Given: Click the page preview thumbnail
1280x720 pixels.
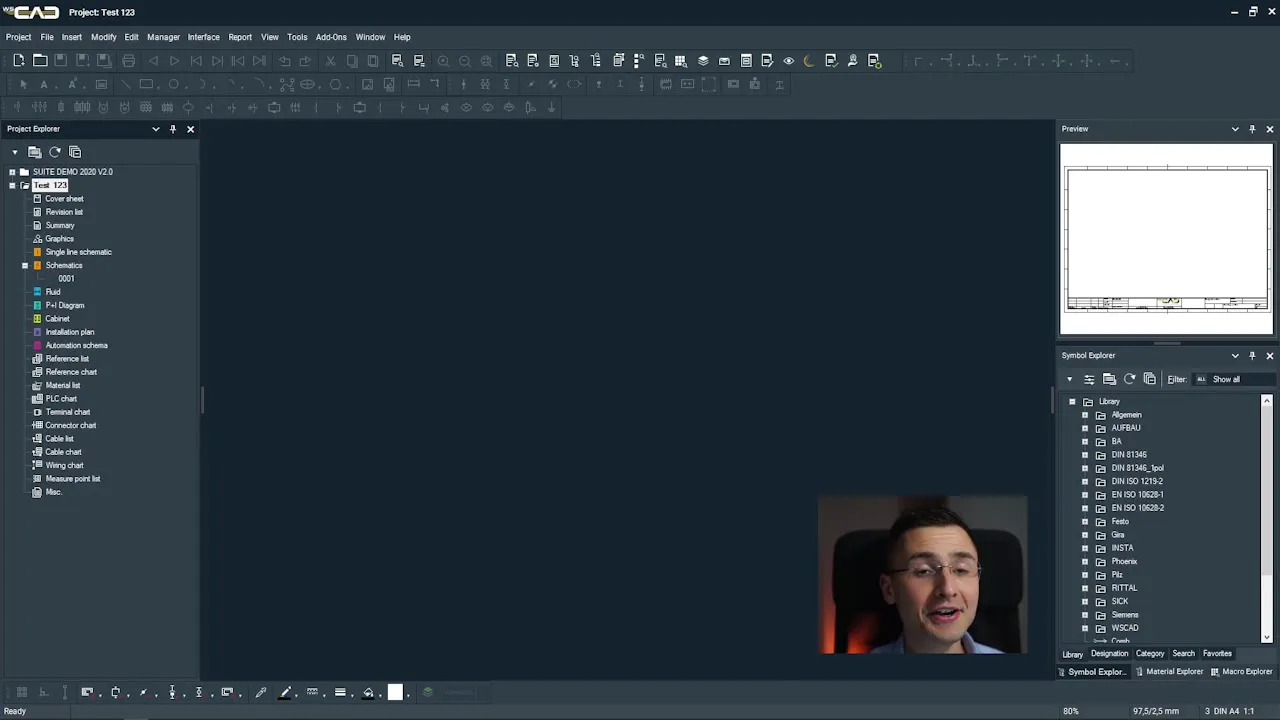Looking at the screenshot, I should click(1167, 239).
